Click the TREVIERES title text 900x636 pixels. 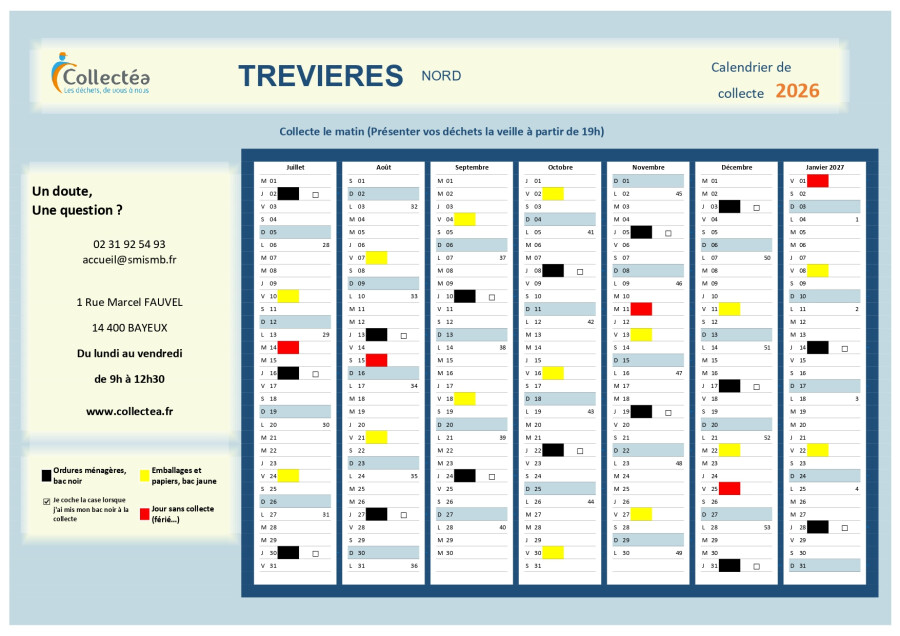point(320,76)
